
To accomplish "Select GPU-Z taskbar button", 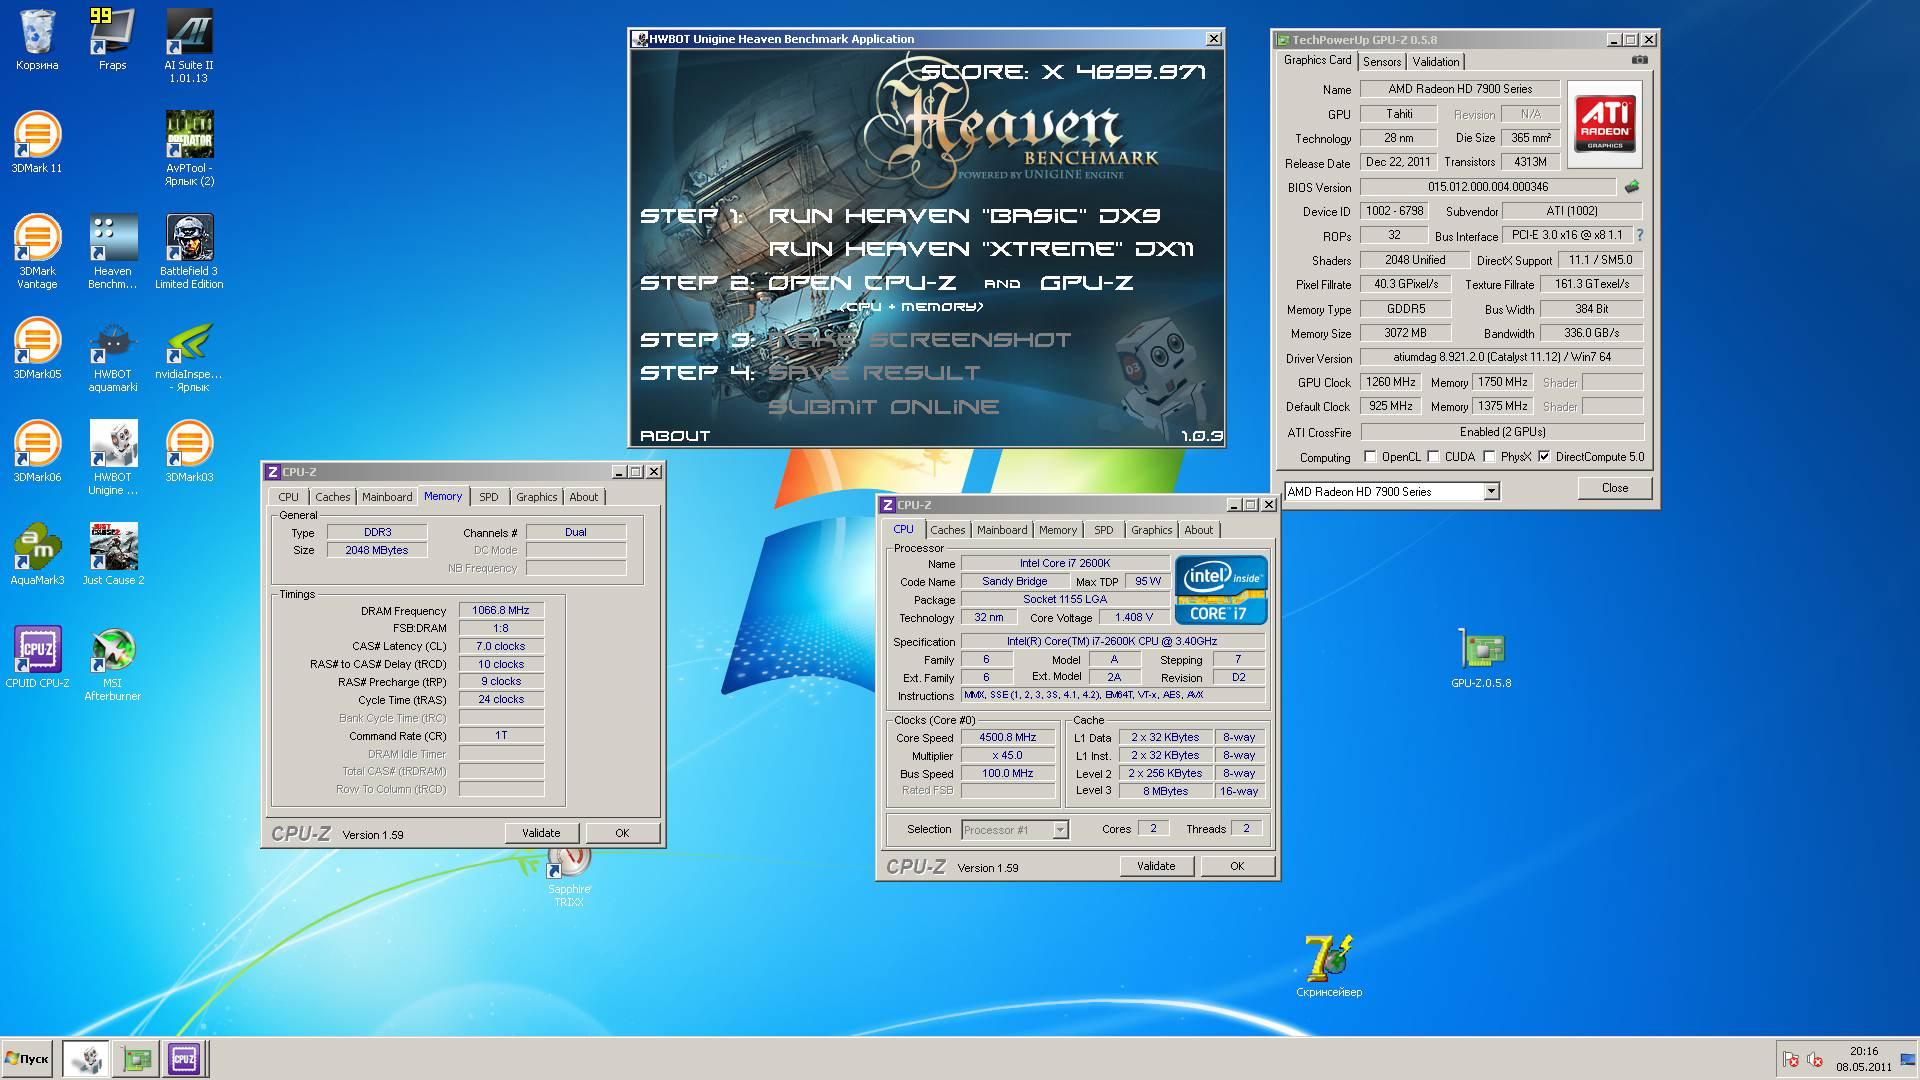I will 136,1059.
